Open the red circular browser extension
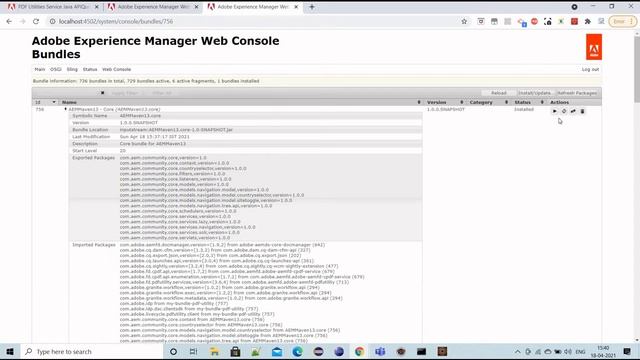The image size is (640, 360). (534, 21)
